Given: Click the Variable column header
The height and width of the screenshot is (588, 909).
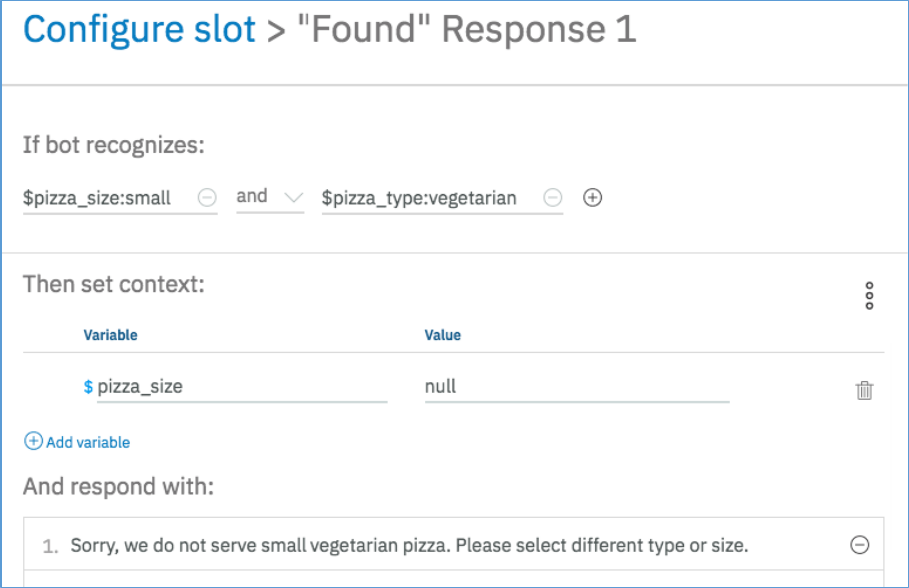Looking at the screenshot, I should [110, 335].
